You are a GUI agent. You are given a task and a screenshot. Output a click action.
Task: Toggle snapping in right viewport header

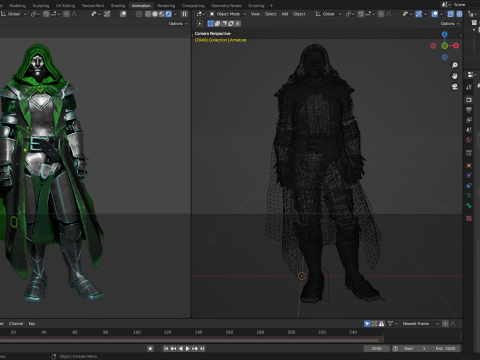point(361,14)
